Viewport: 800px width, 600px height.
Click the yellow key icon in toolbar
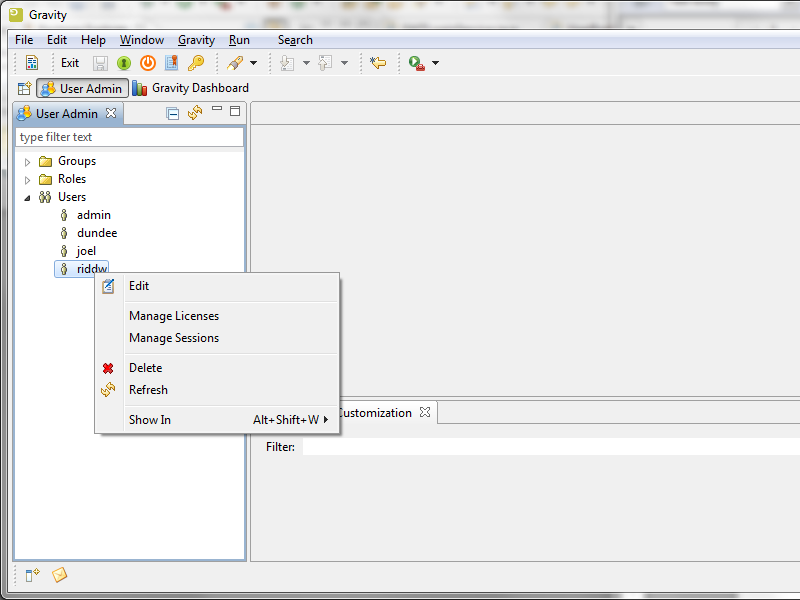tap(196, 63)
